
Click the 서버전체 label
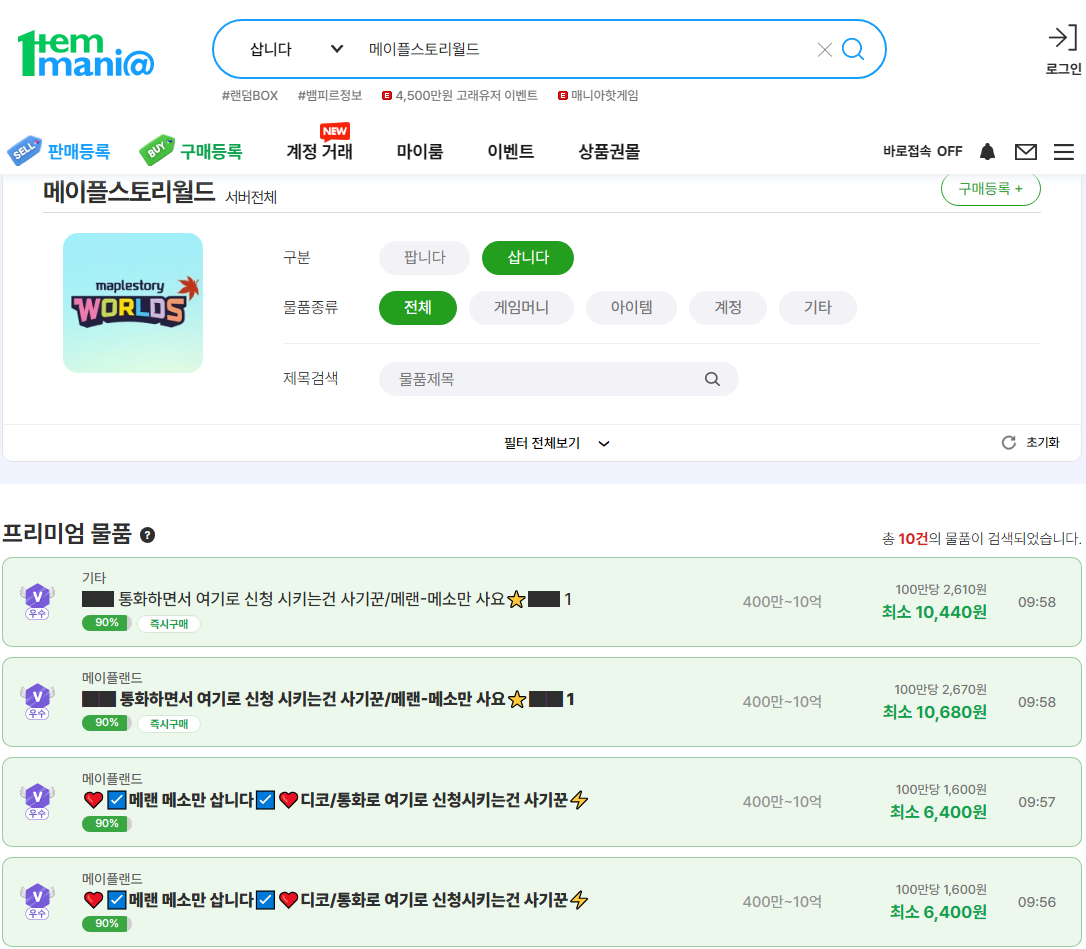click(251, 197)
